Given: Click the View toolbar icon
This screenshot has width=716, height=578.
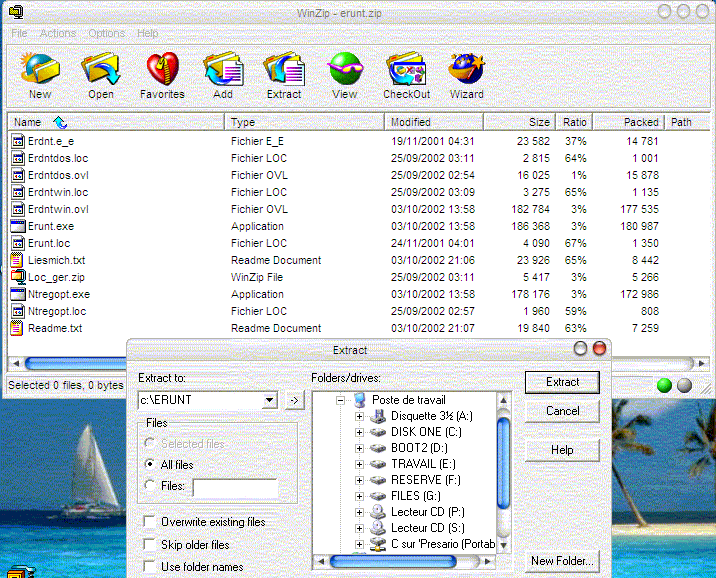Looking at the screenshot, I should pos(345,70).
